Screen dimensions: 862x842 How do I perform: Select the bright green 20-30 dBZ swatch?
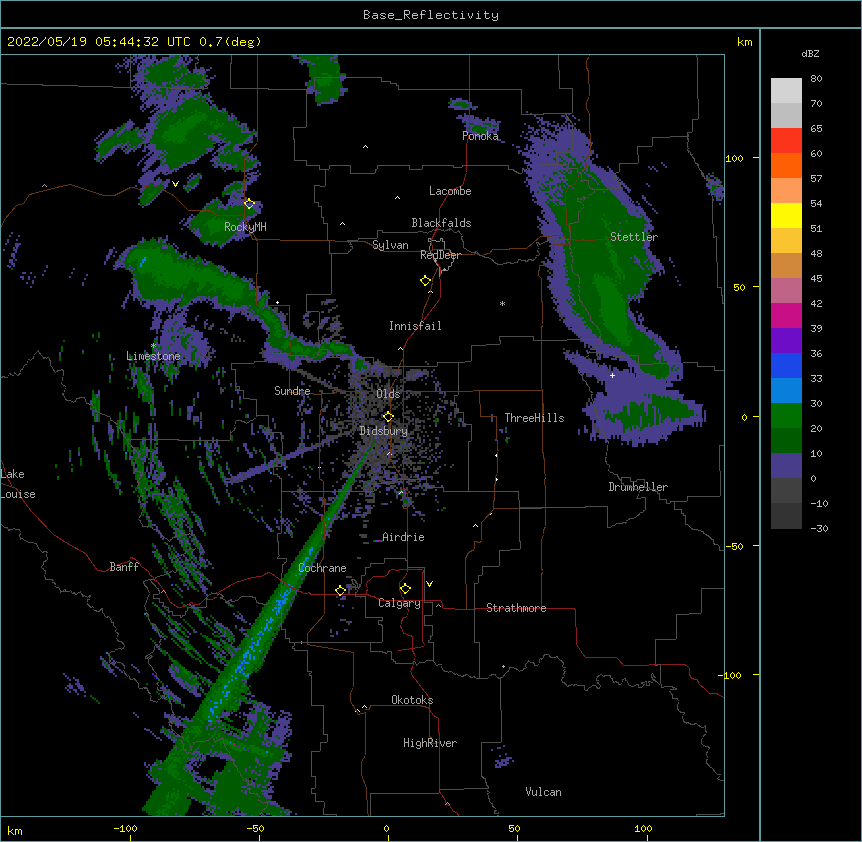point(786,416)
